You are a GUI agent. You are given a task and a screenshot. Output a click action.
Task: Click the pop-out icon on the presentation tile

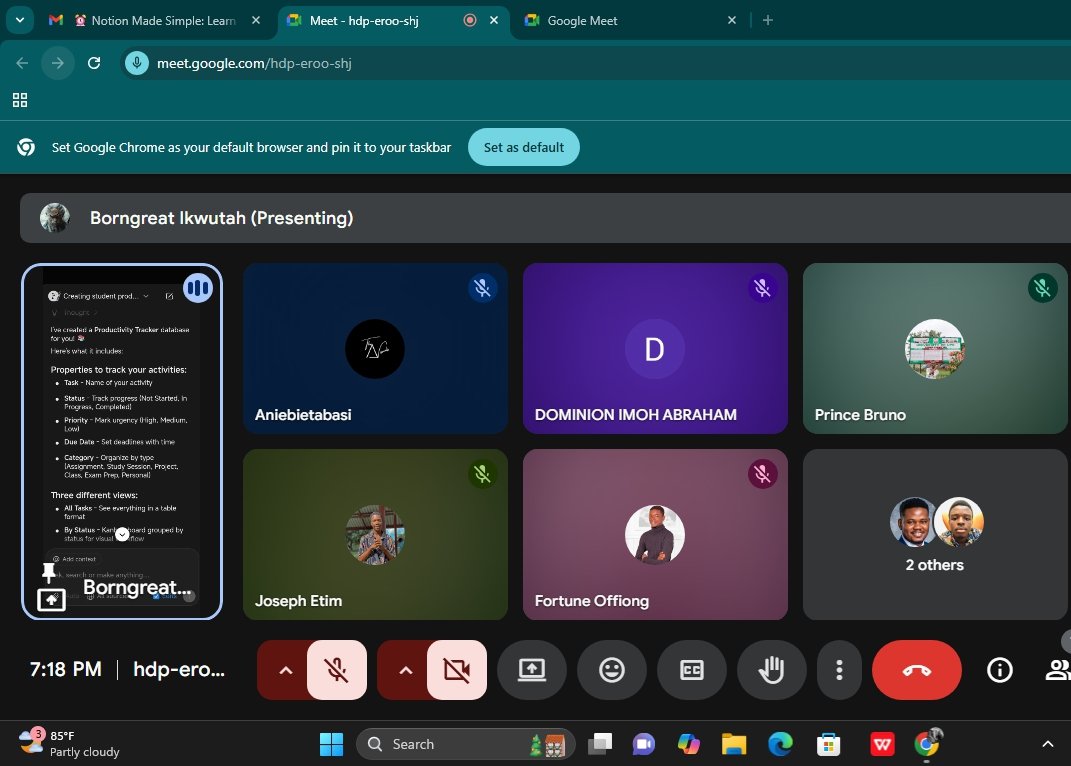click(50, 599)
